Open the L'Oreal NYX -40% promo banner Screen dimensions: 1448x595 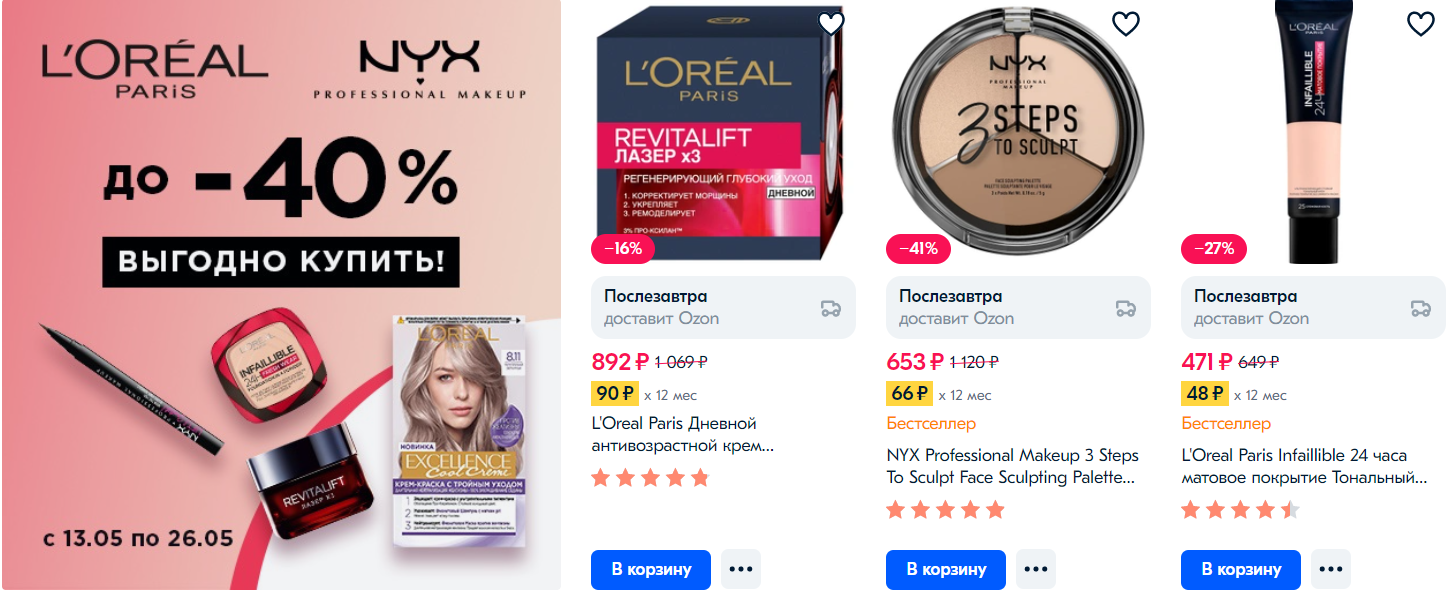point(281,295)
